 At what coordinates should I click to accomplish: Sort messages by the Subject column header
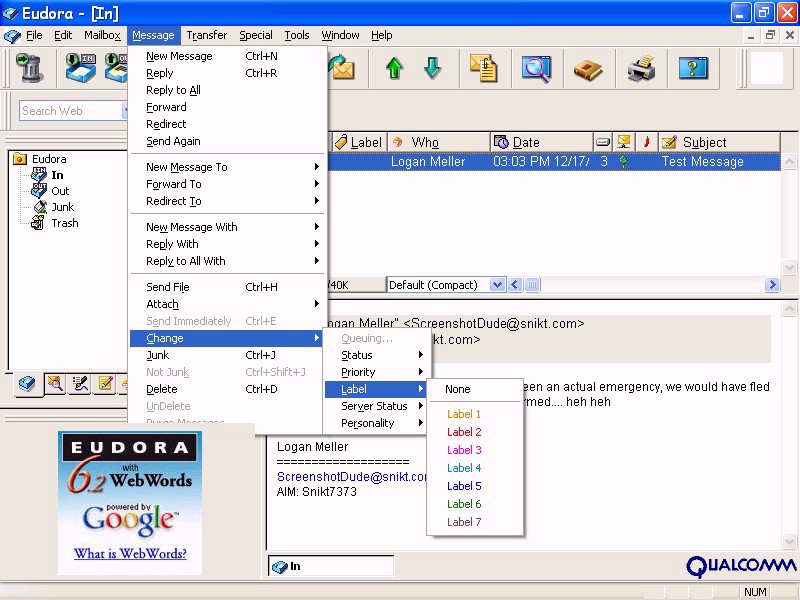719,142
